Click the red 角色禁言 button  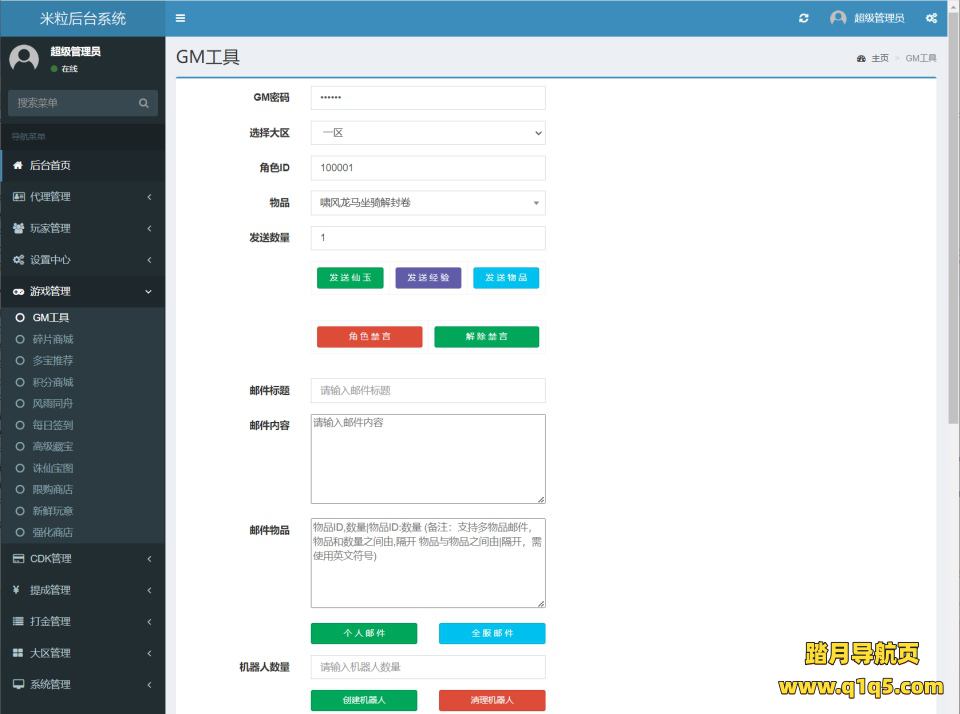(369, 337)
